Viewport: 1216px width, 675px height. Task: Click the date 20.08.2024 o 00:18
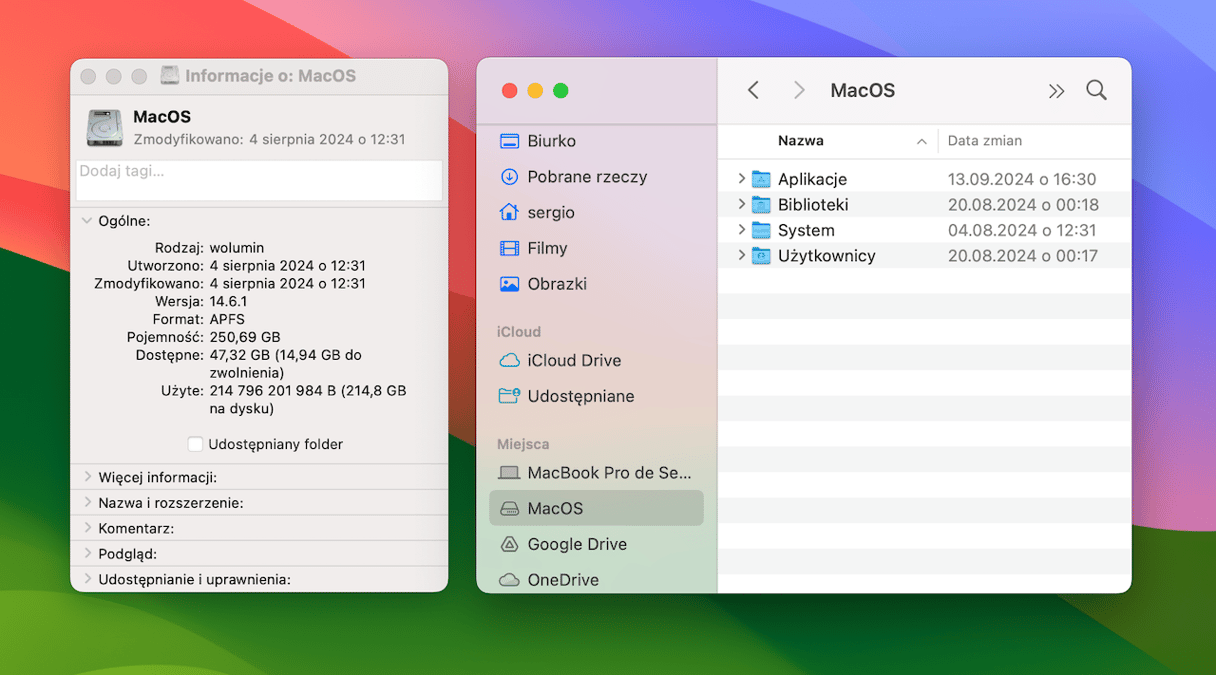1023,205
